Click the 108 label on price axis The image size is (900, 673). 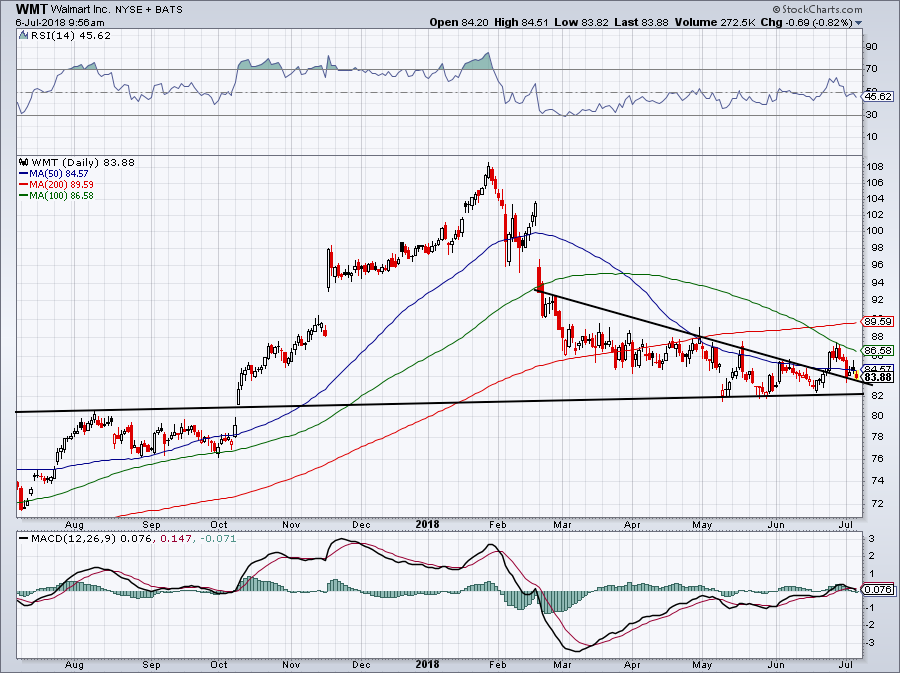pyautogui.click(x=875, y=168)
